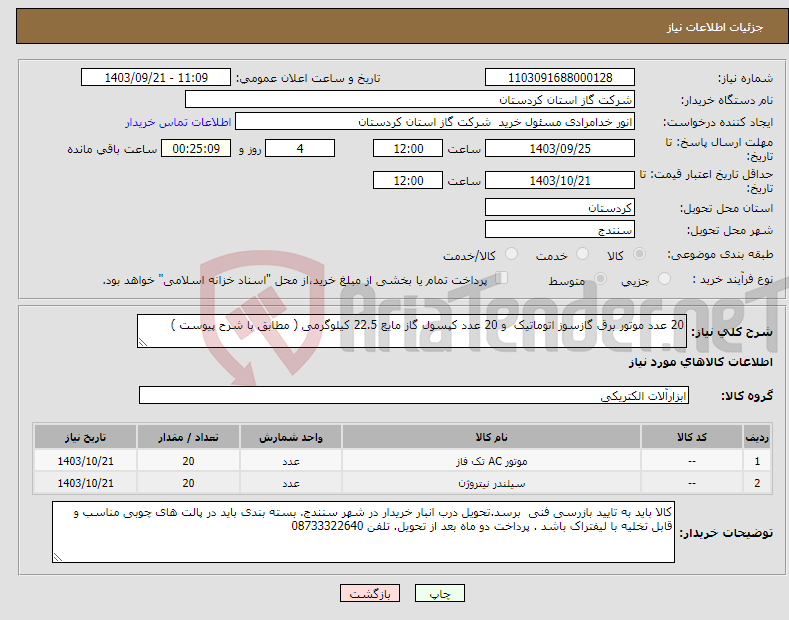Screen dimensions: 789x620
Task: Click the کد کالا column header
Action: tap(692, 437)
